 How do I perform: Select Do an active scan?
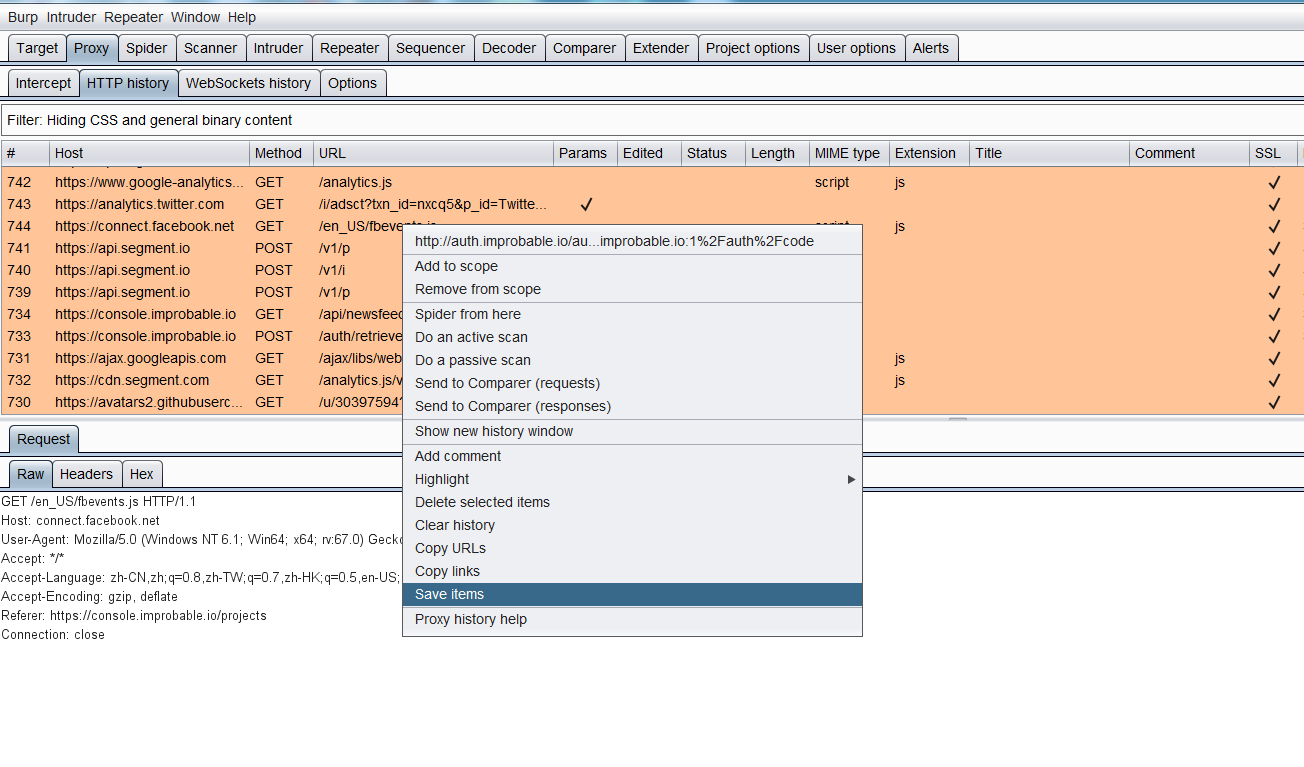pyautogui.click(x=632, y=337)
